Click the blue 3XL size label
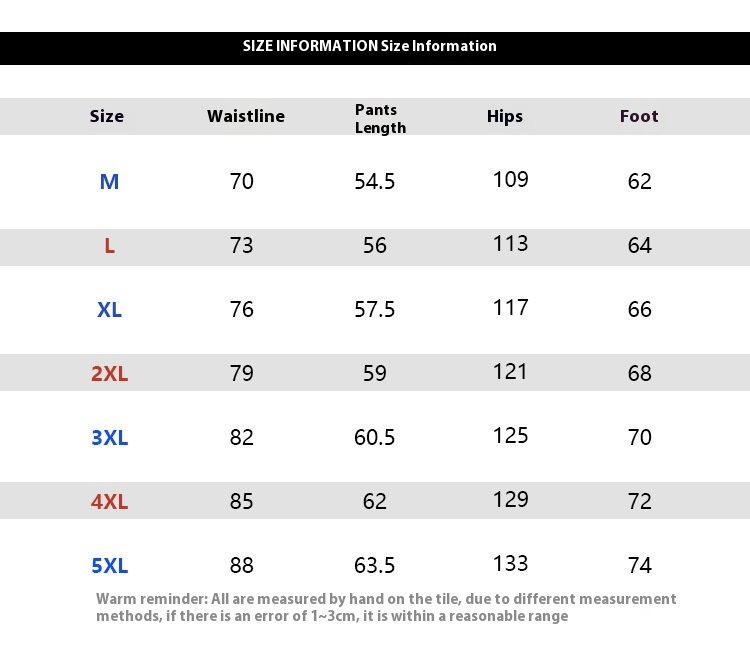 click(x=109, y=437)
